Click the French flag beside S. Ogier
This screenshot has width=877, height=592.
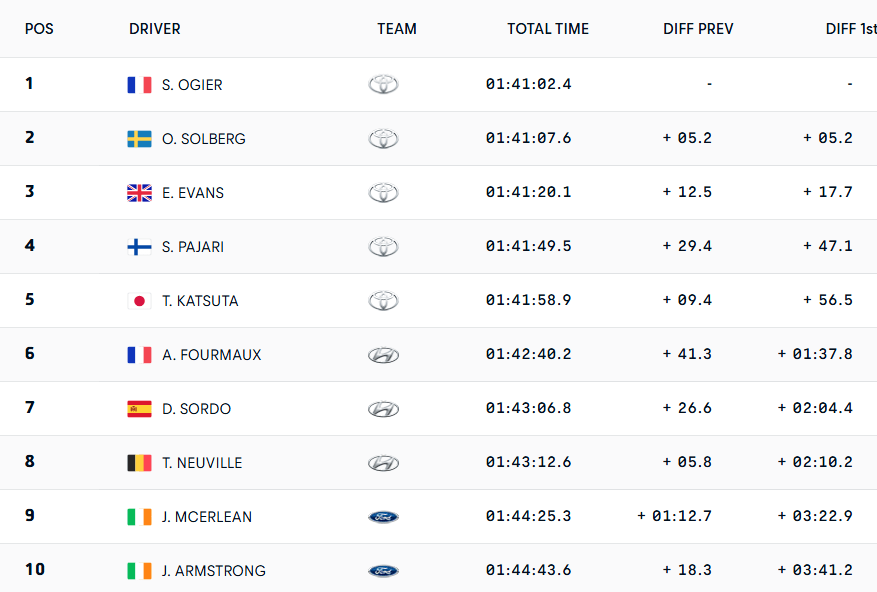click(x=139, y=85)
